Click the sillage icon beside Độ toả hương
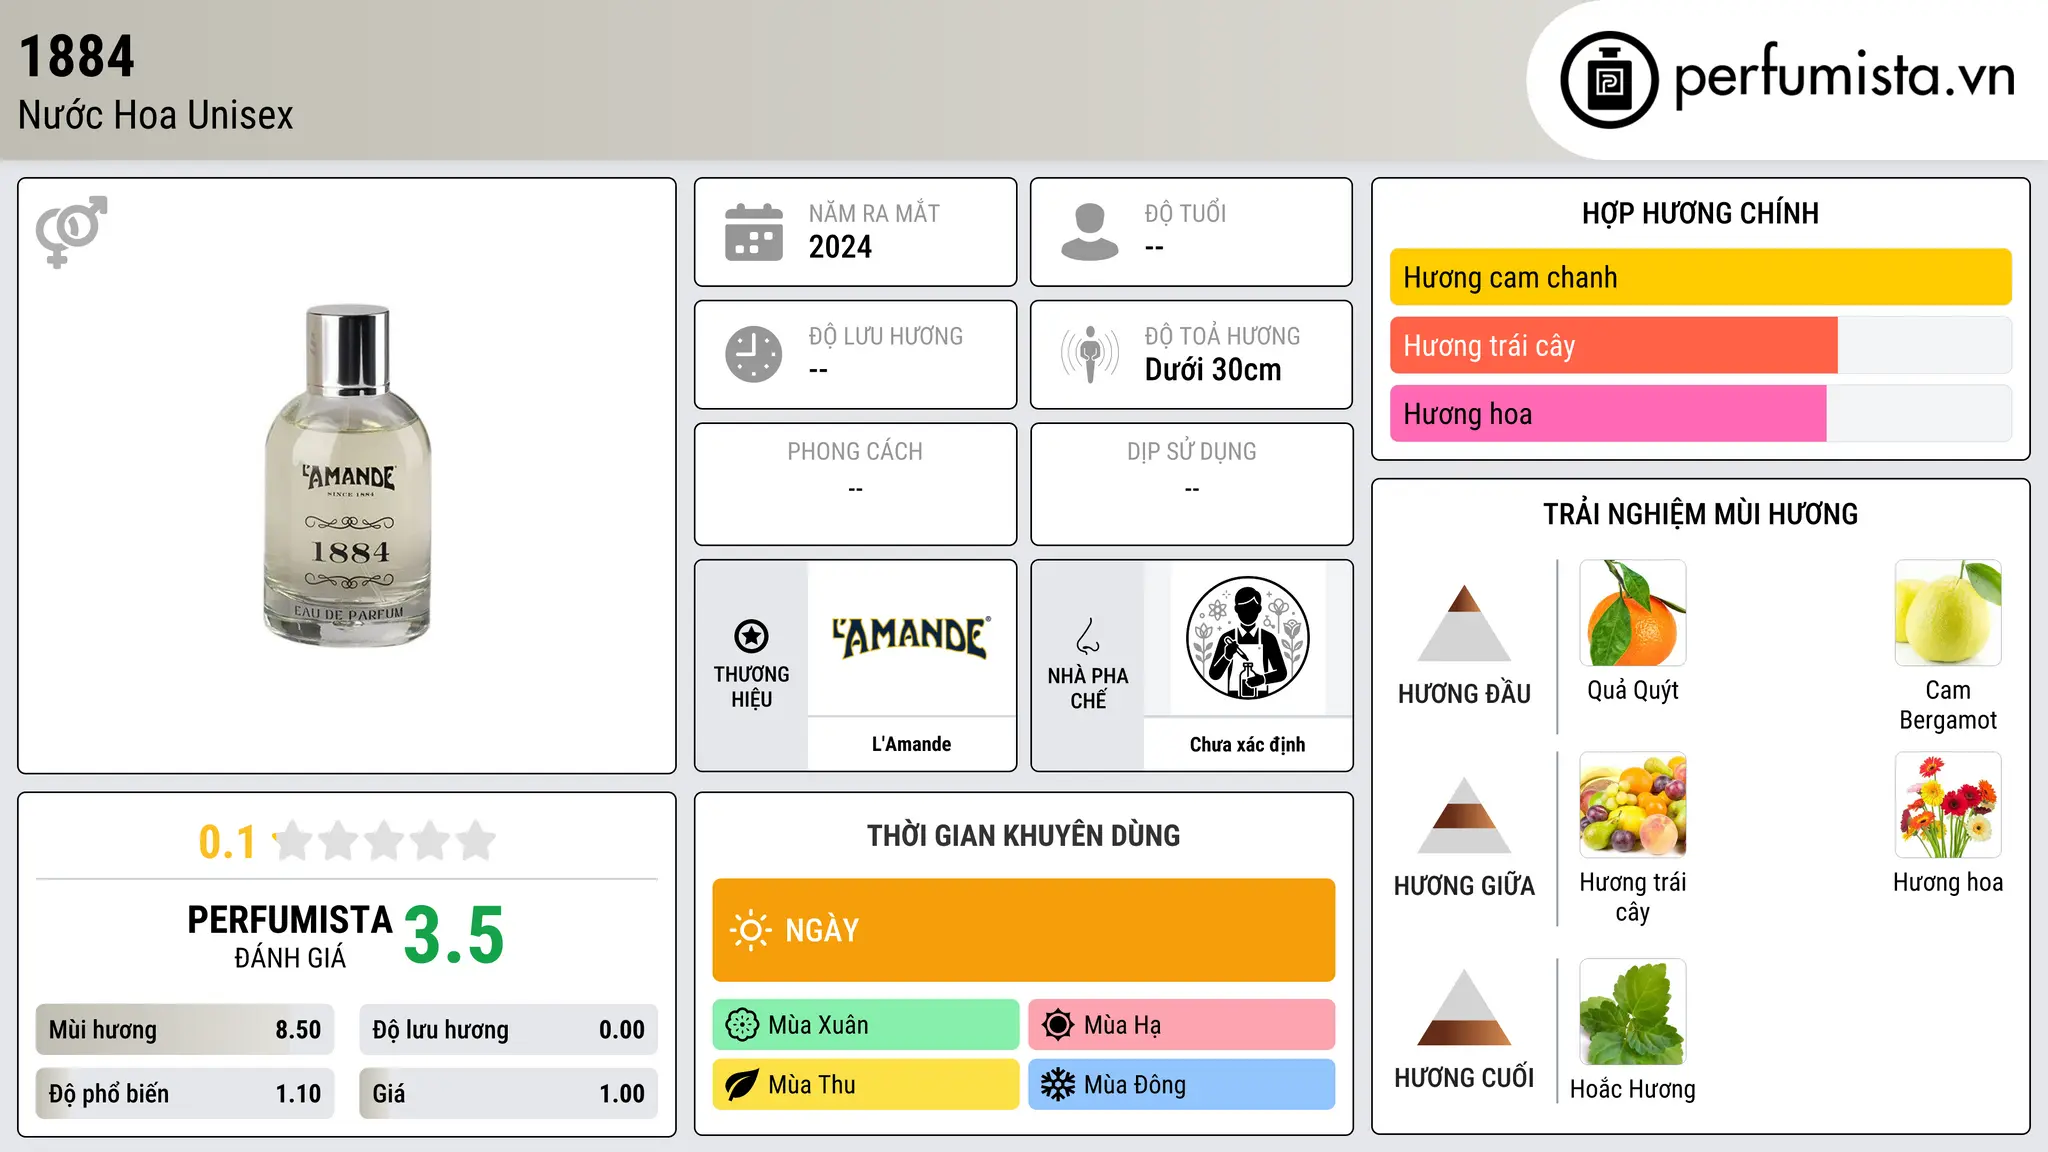This screenshot has height=1152, width=2048. pyautogui.click(x=1089, y=354)
